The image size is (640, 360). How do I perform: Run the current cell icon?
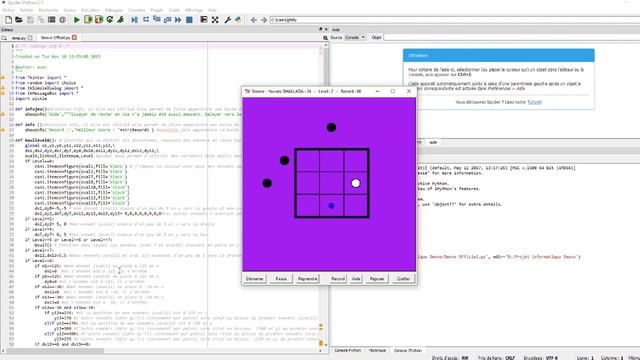point(88,20)
